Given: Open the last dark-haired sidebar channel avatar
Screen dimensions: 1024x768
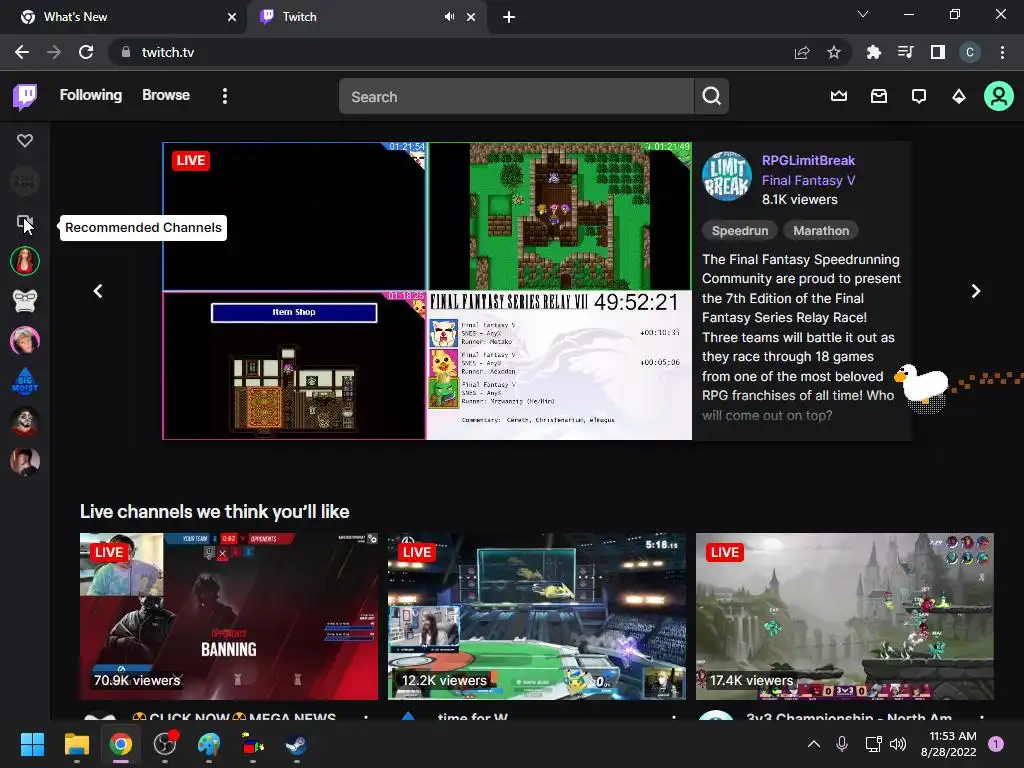Looking at the screenshot, I should (x=25, y=461).
